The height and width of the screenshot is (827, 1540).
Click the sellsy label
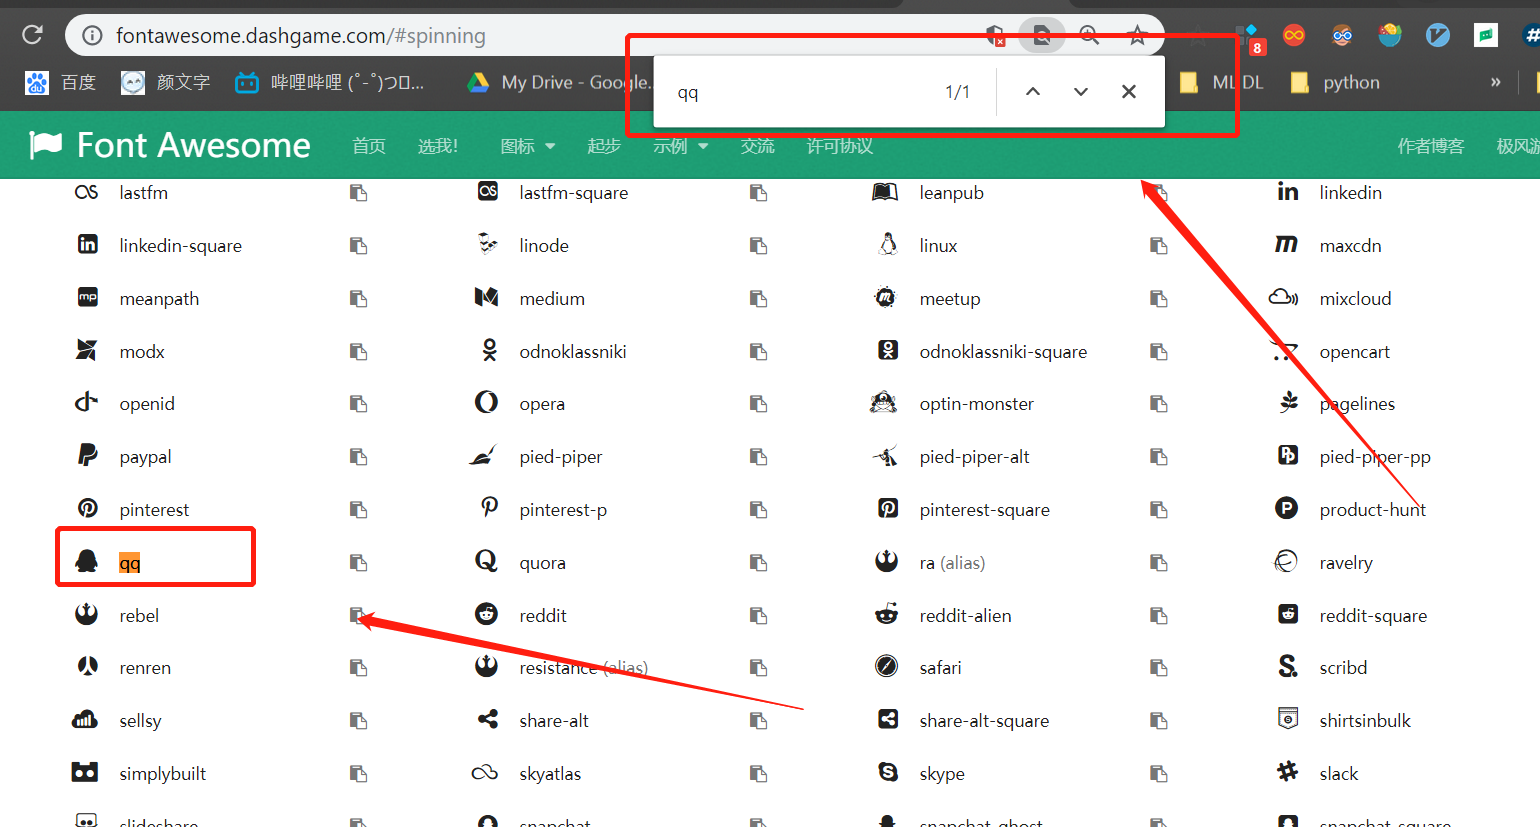[x=140, y=721]
